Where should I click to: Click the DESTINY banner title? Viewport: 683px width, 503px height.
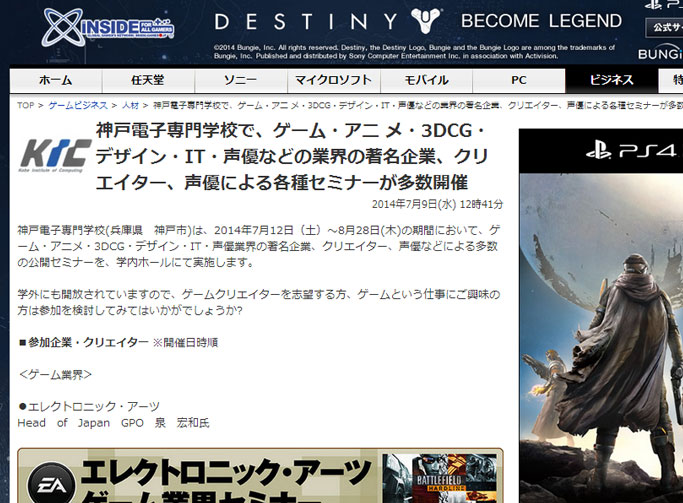click(x=306, y=21)
